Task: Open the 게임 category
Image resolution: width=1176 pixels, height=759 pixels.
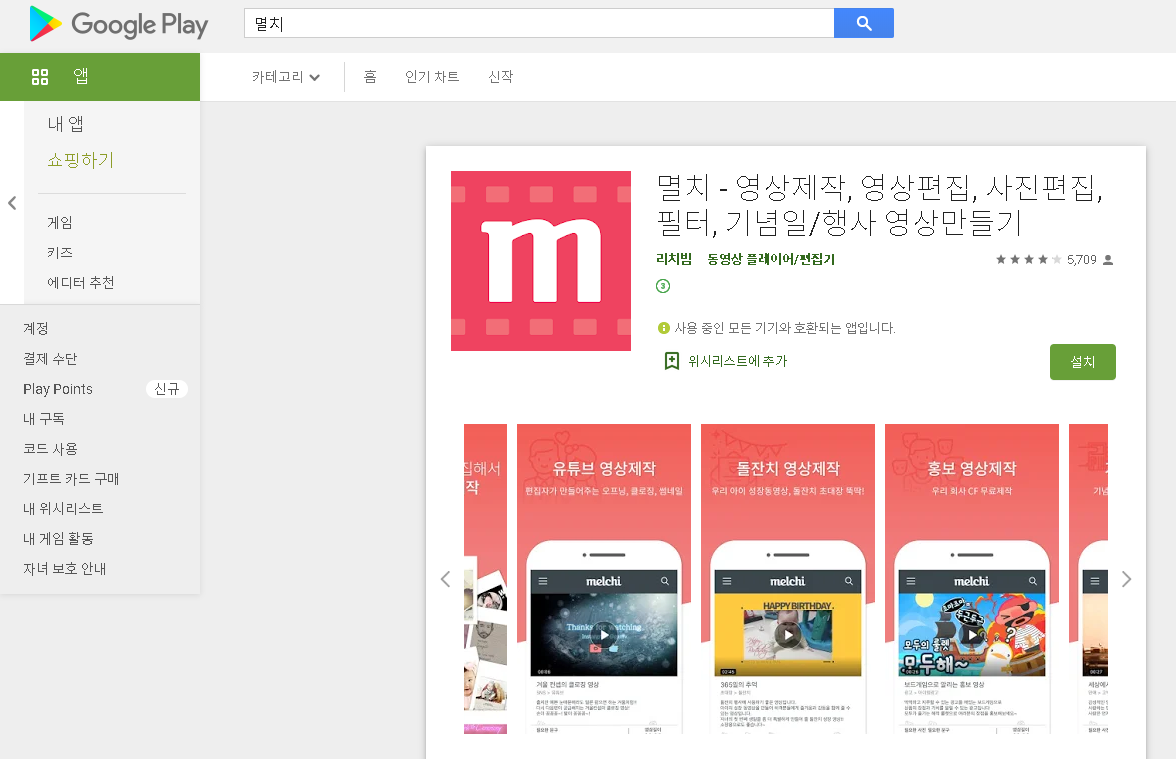Action: pyautogui.click(x=60, y=223)
